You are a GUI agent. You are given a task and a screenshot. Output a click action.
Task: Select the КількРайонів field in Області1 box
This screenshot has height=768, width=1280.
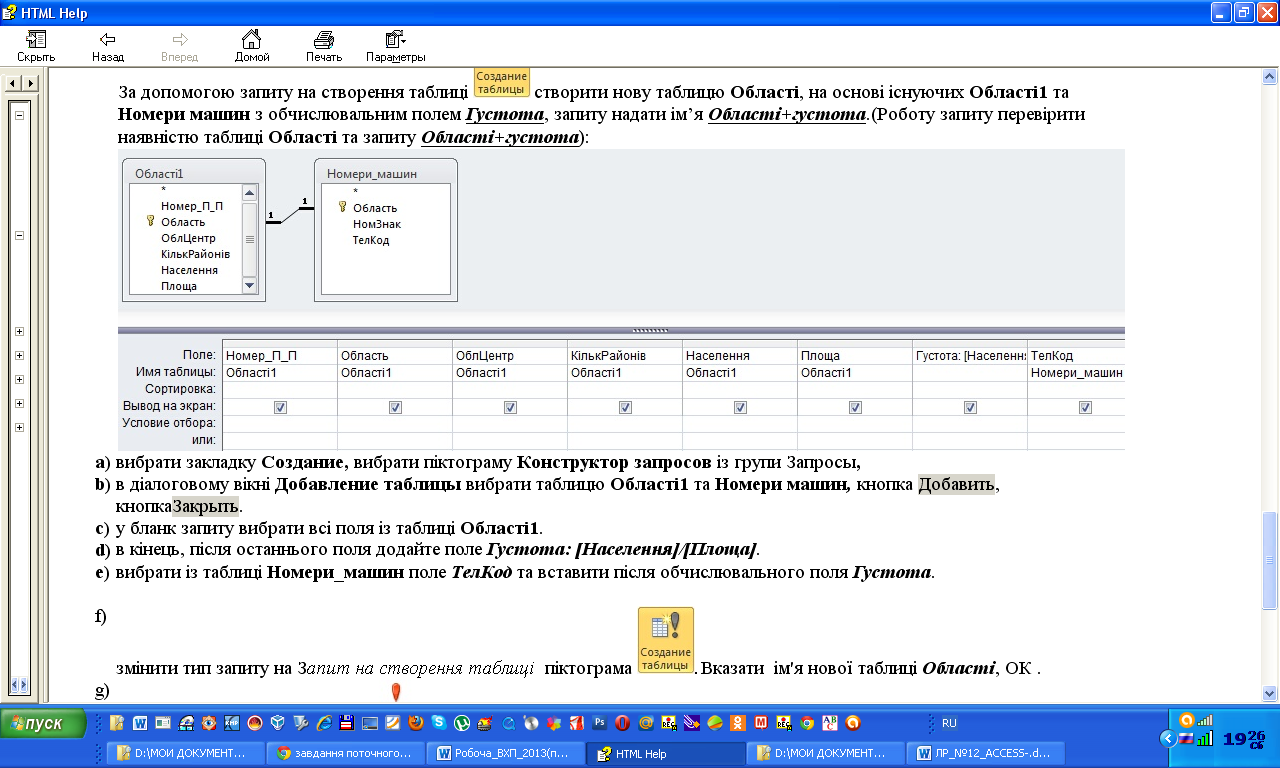(x=195, y=254)
